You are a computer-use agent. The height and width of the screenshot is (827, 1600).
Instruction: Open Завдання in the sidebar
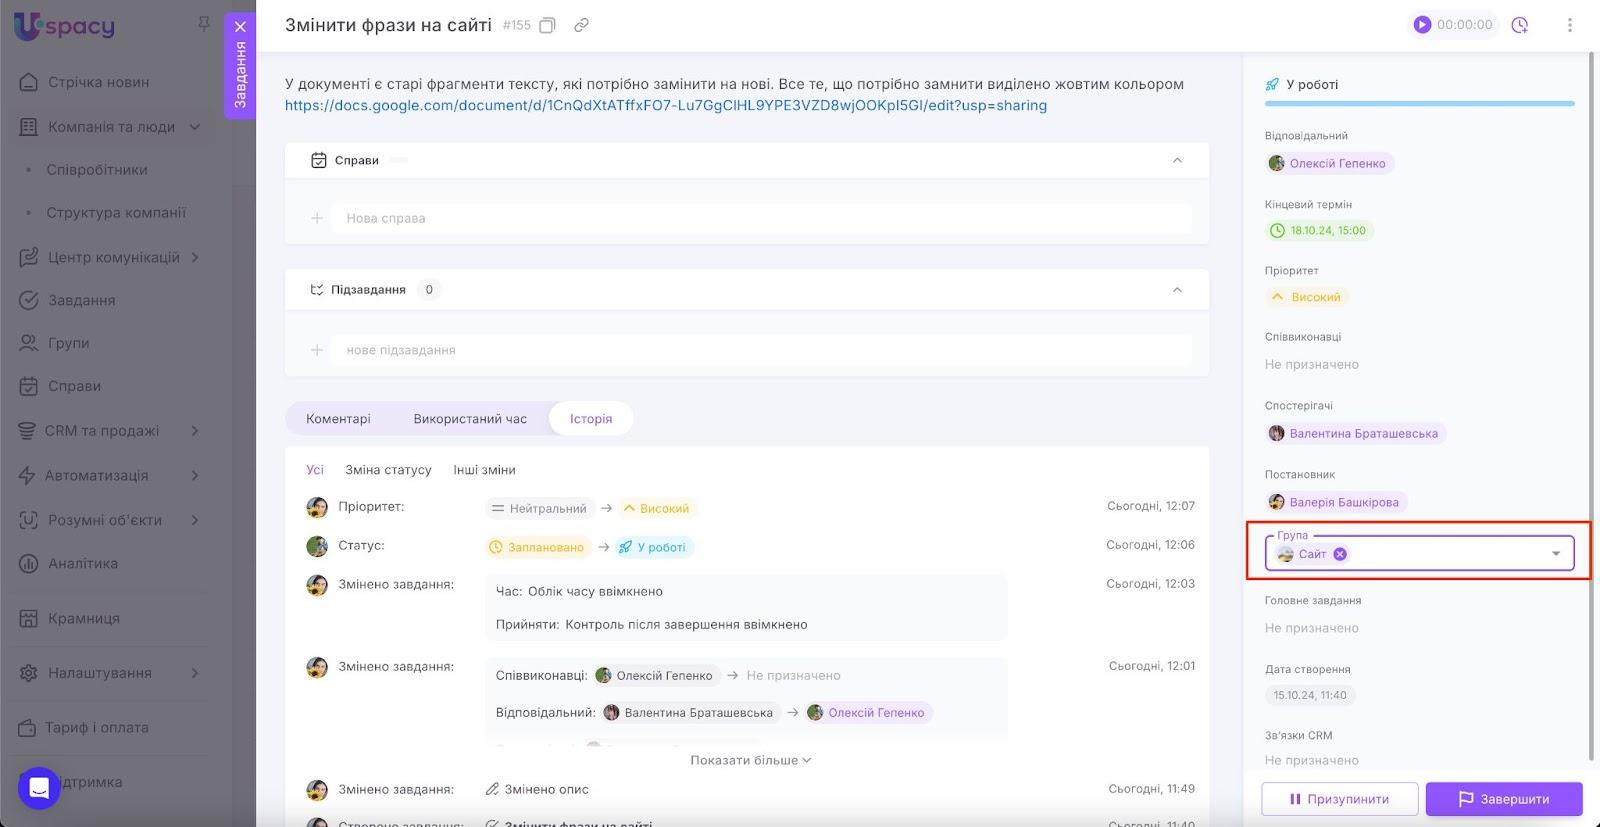(82, 300)
